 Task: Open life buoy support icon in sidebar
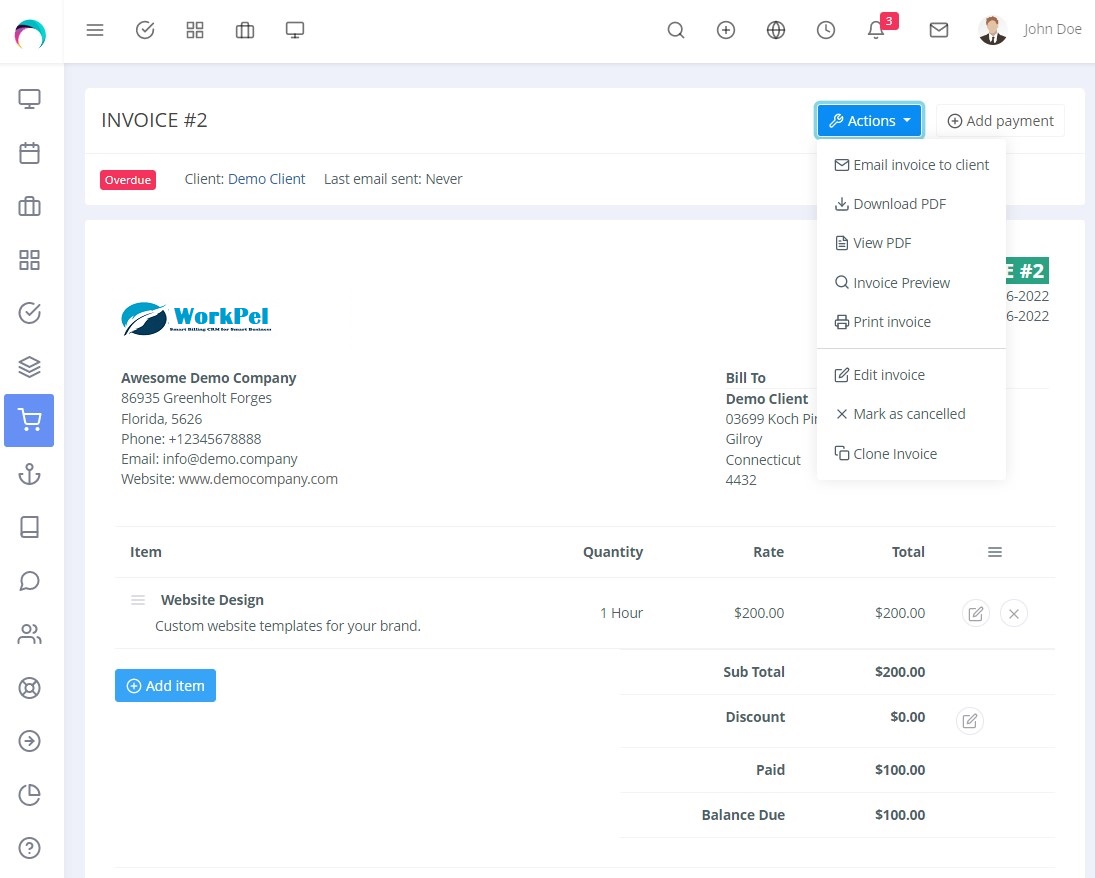29,688
